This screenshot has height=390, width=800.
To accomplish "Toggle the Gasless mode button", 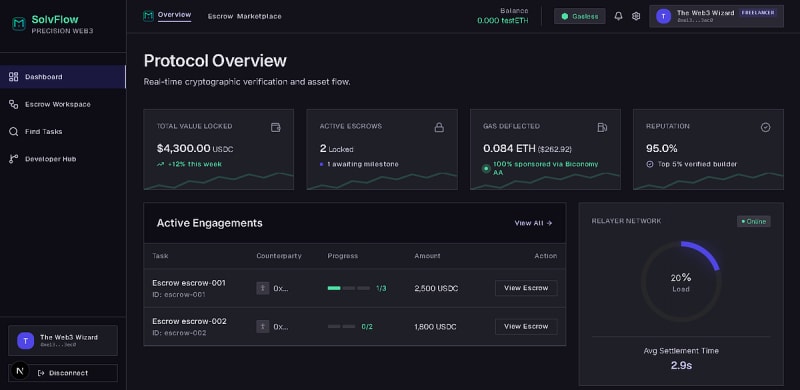I will coord(580,16).
